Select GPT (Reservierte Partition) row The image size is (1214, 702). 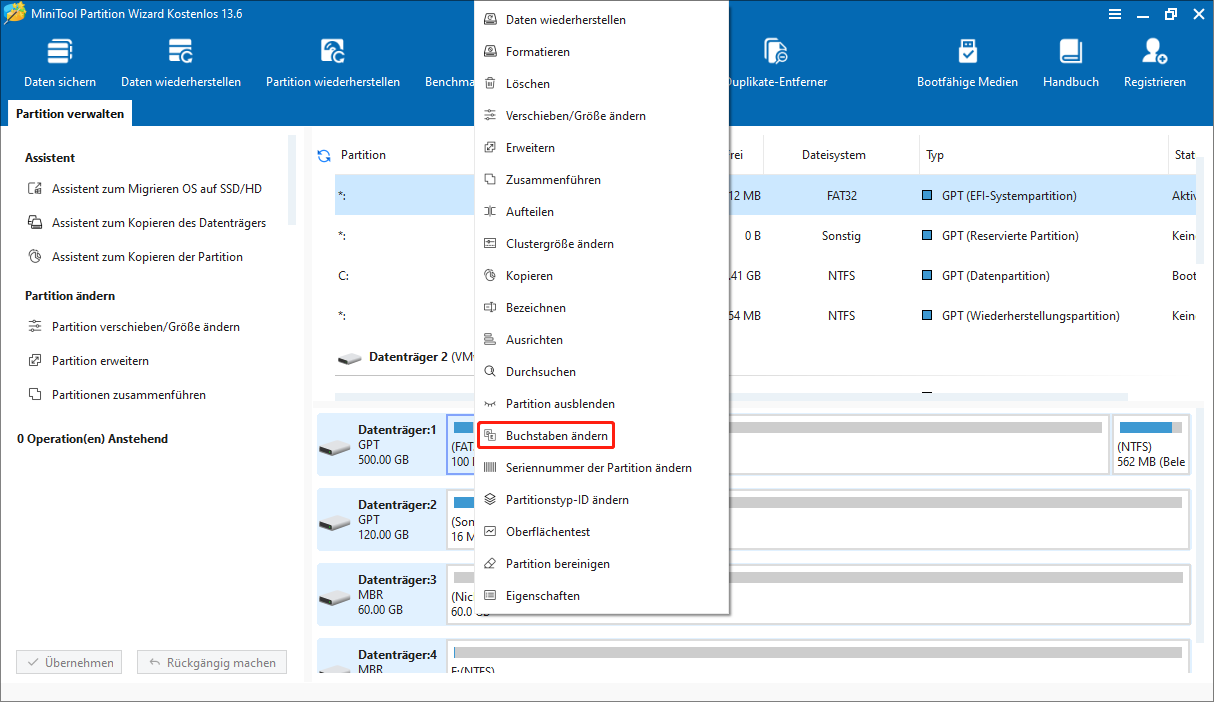pyautogui.click(x=767, y=236)
